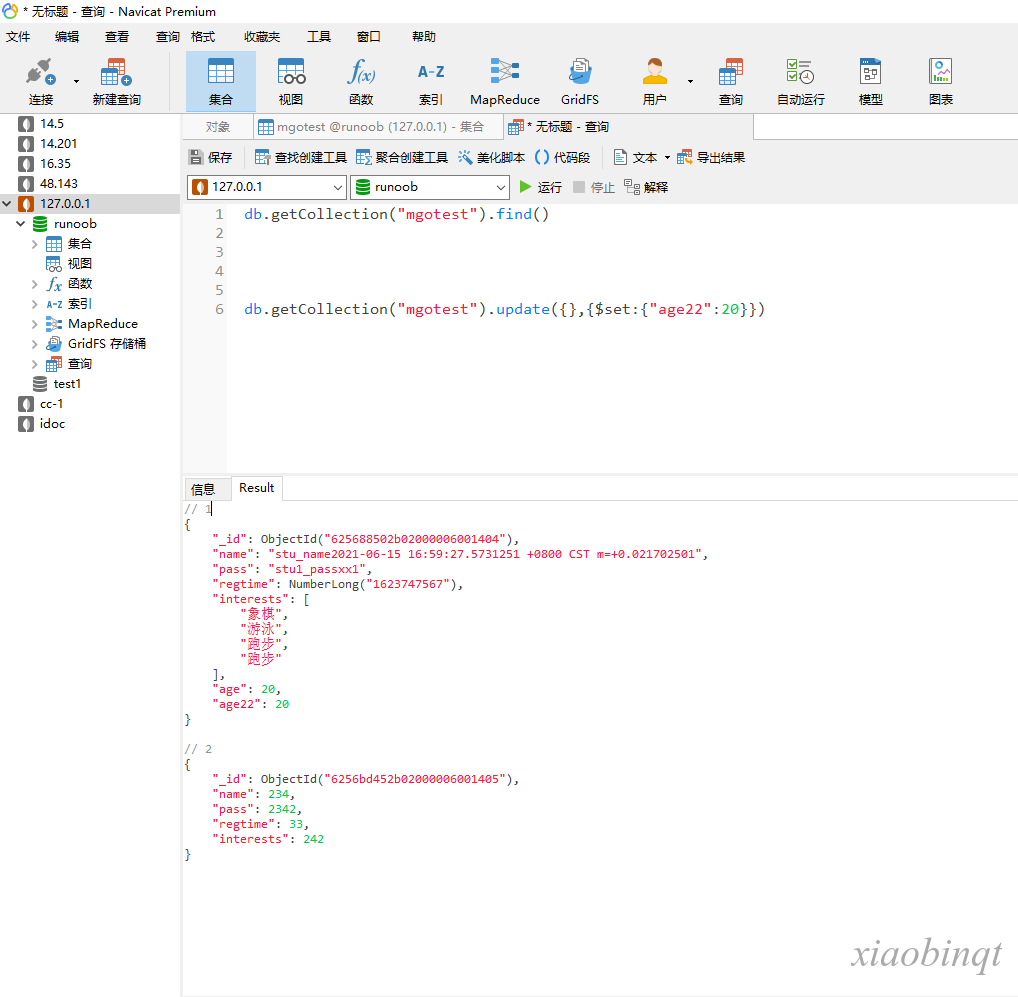Select the Collection (集合) toolbar icon

tap(221, 72)
